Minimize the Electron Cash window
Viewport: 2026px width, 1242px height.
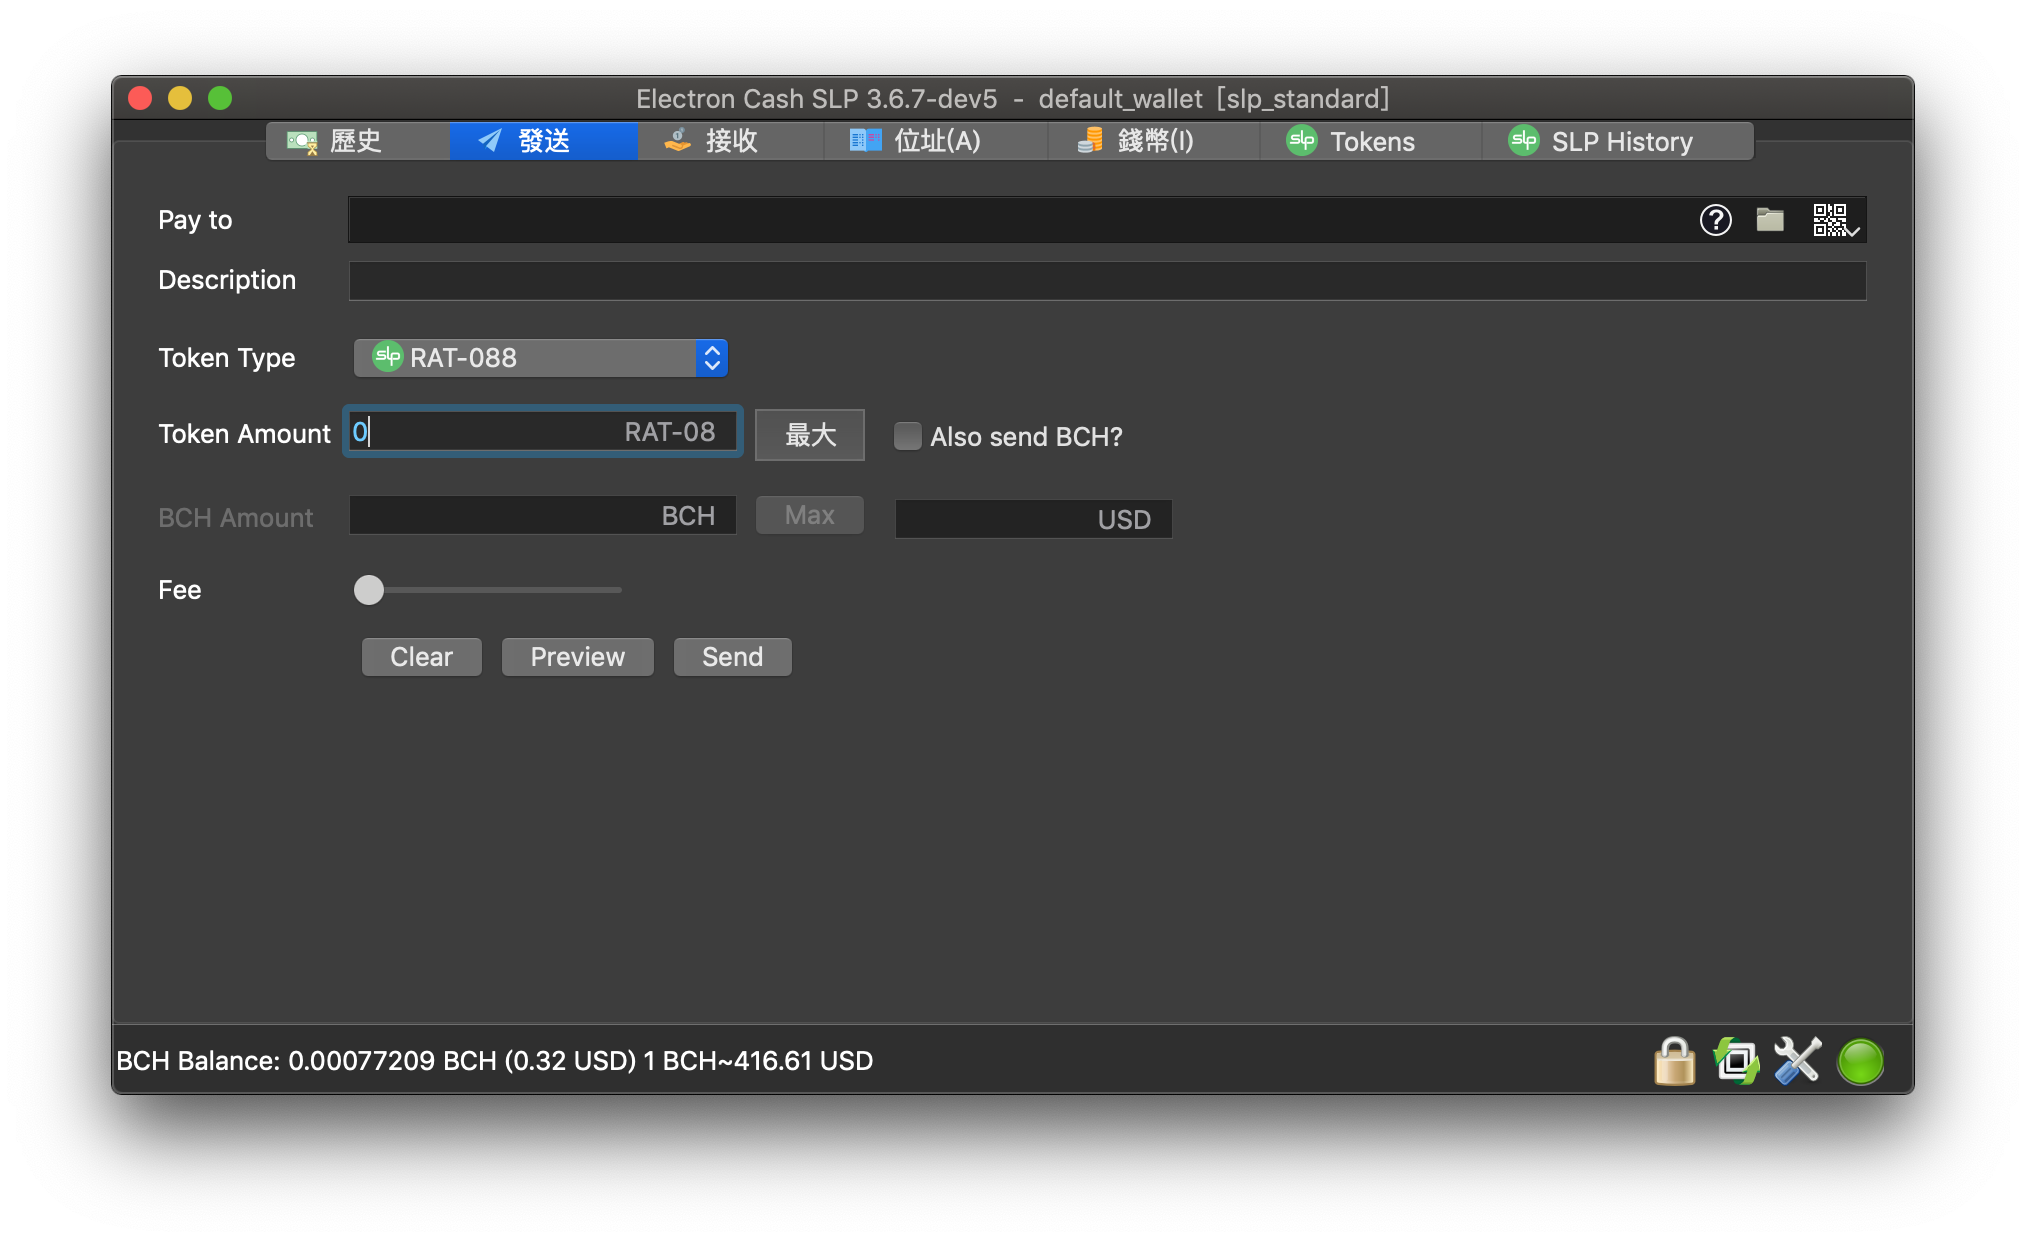click(180, 98)
